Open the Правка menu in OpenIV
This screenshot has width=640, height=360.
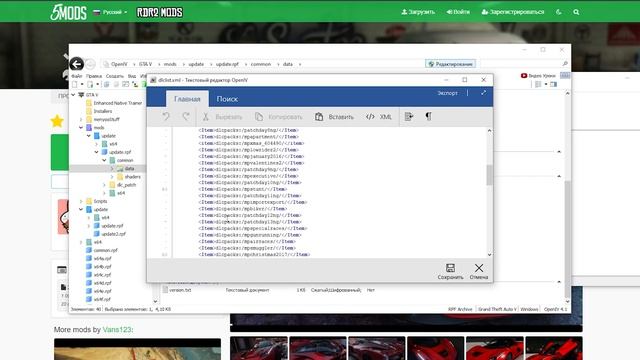tap(94, 76)
